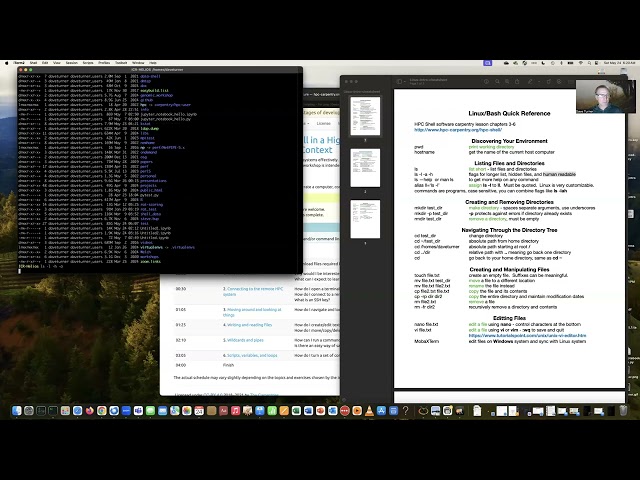This screenshot has width=640, height=480.
Task: Open sidebar view options dropdown arrow in Preview
Action: tap(405, 82)
